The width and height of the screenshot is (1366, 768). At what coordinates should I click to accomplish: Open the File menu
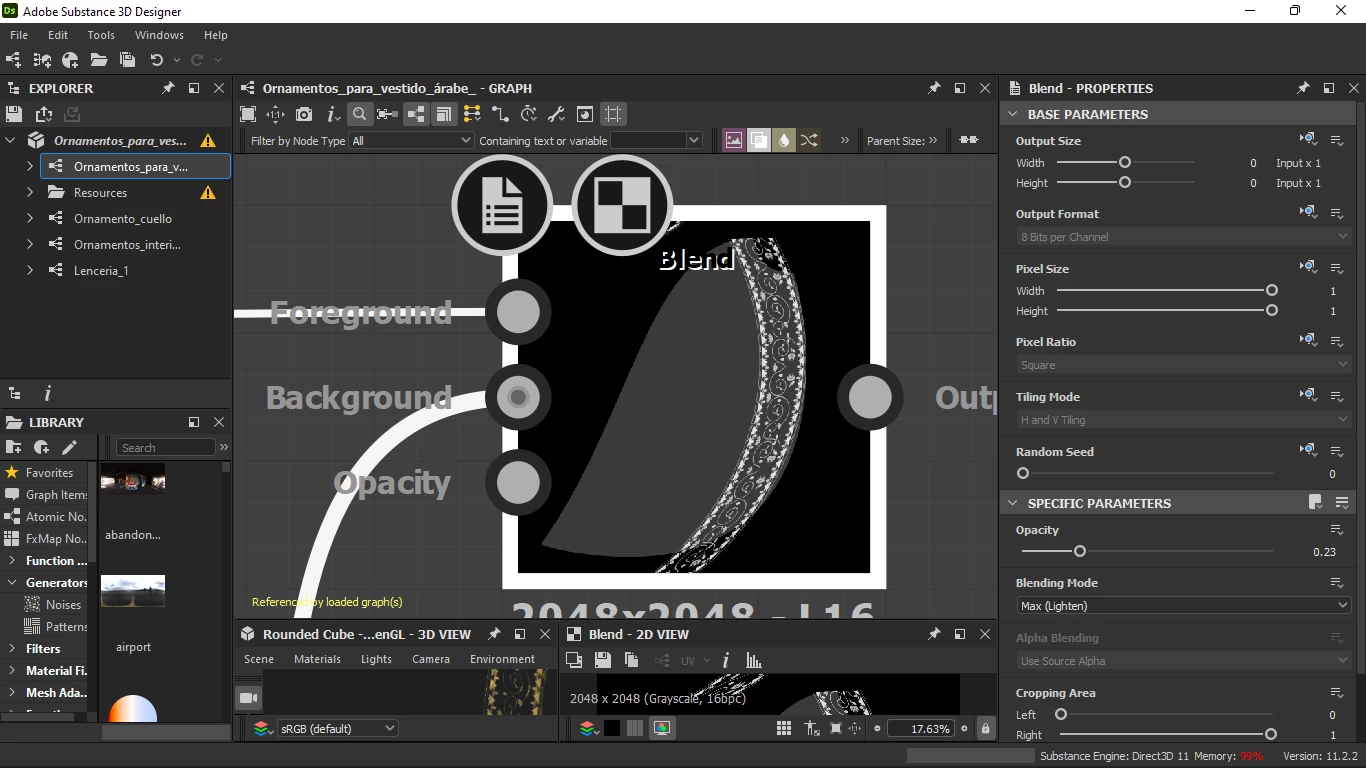point(19,35)
